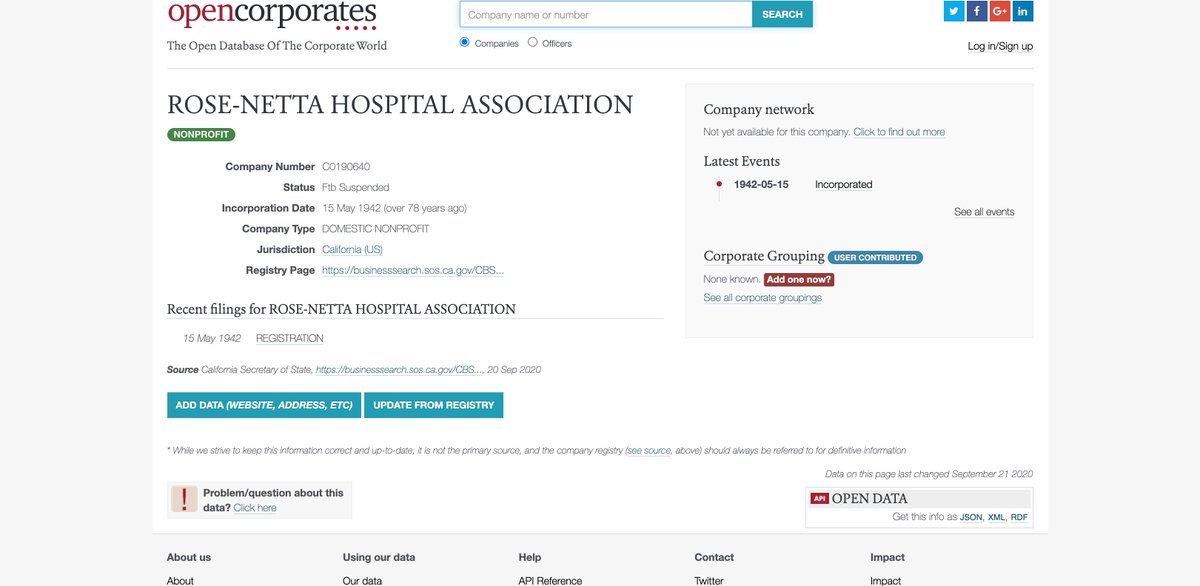
Task: Open the truncated Registry Page link
Action: click(414, 270)
